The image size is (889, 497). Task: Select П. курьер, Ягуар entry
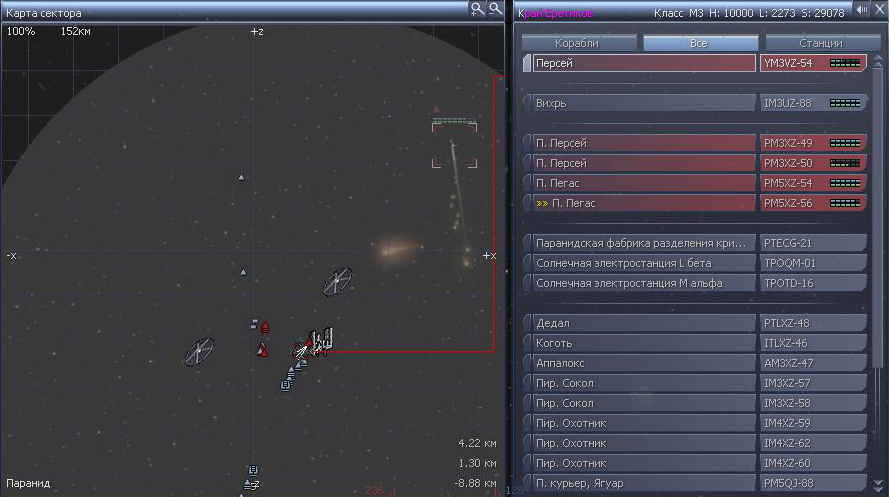[x=644, y=483]
